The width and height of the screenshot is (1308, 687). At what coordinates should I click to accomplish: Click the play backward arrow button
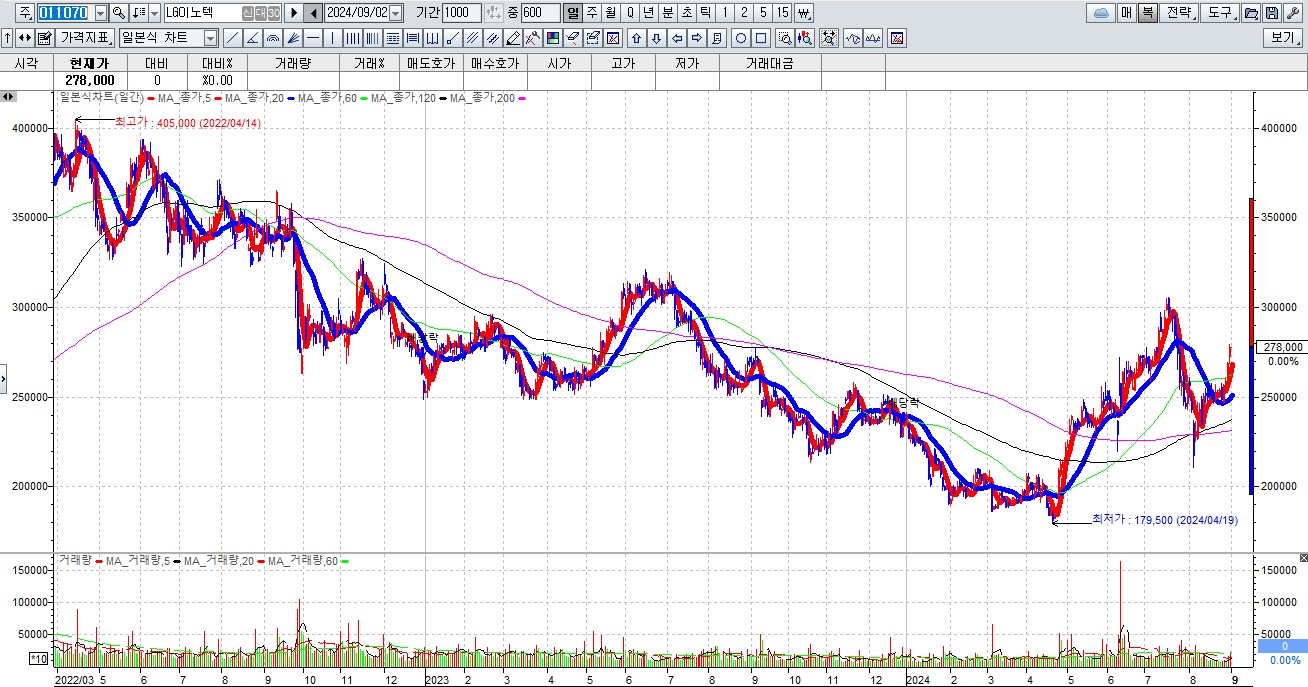313,13
